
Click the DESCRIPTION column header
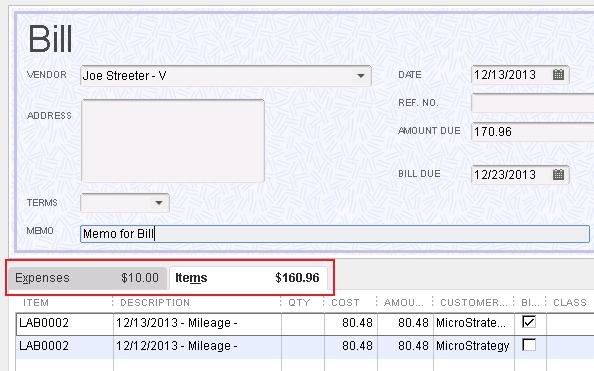coord(155,302)
